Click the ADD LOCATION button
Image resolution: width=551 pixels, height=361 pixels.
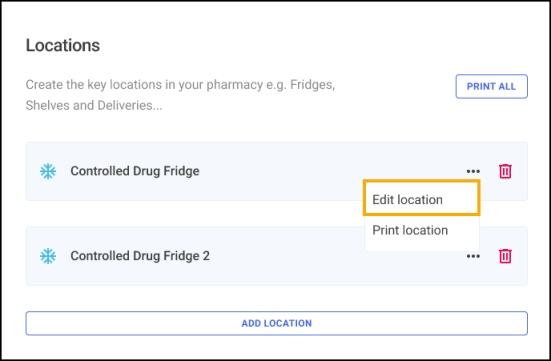coord(276,323)
